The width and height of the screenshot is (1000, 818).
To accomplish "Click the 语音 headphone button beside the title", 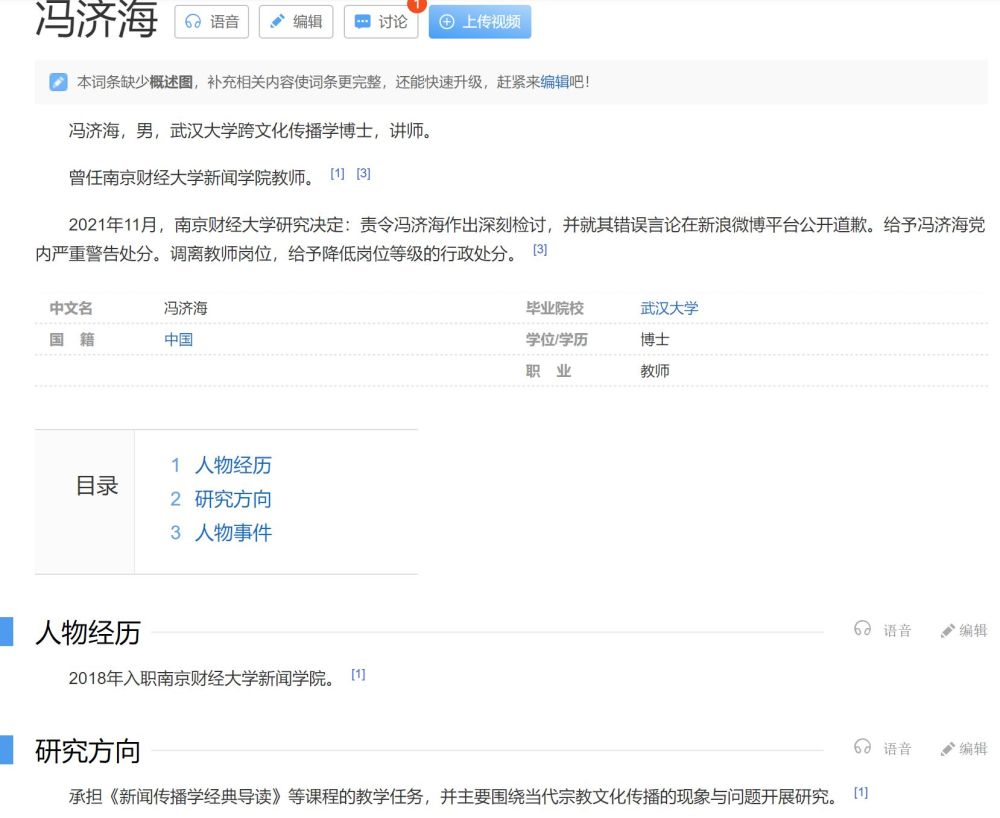I will pyautogui.click(x=211, y=22).
